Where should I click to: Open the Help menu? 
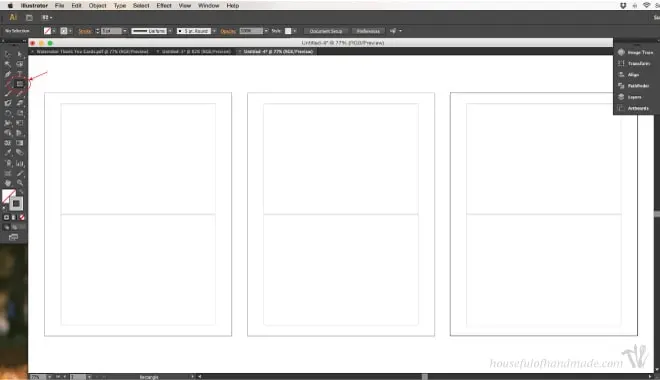232,5
